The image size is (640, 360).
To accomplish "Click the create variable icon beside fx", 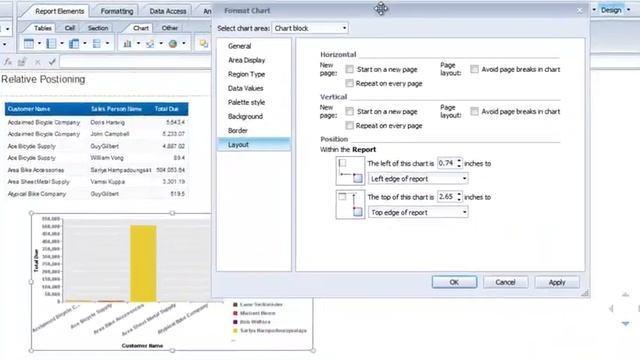I will (22, 62).
